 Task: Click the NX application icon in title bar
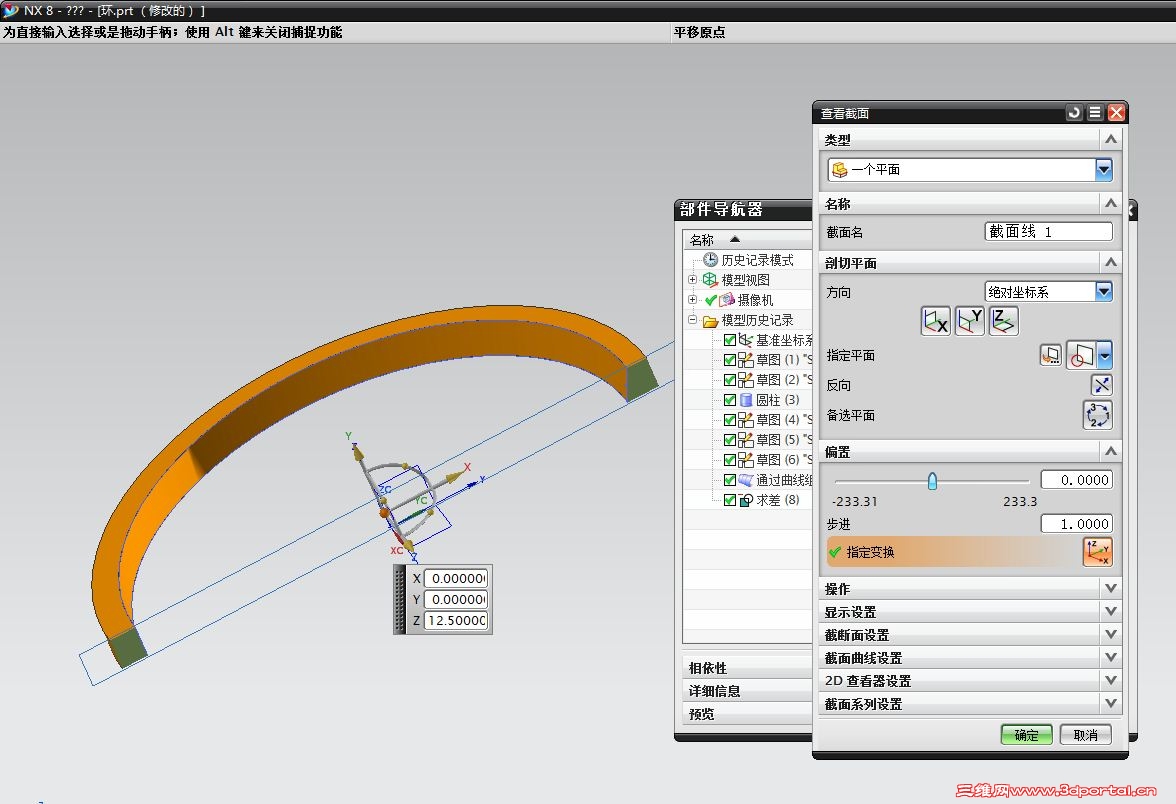point(10,10)
